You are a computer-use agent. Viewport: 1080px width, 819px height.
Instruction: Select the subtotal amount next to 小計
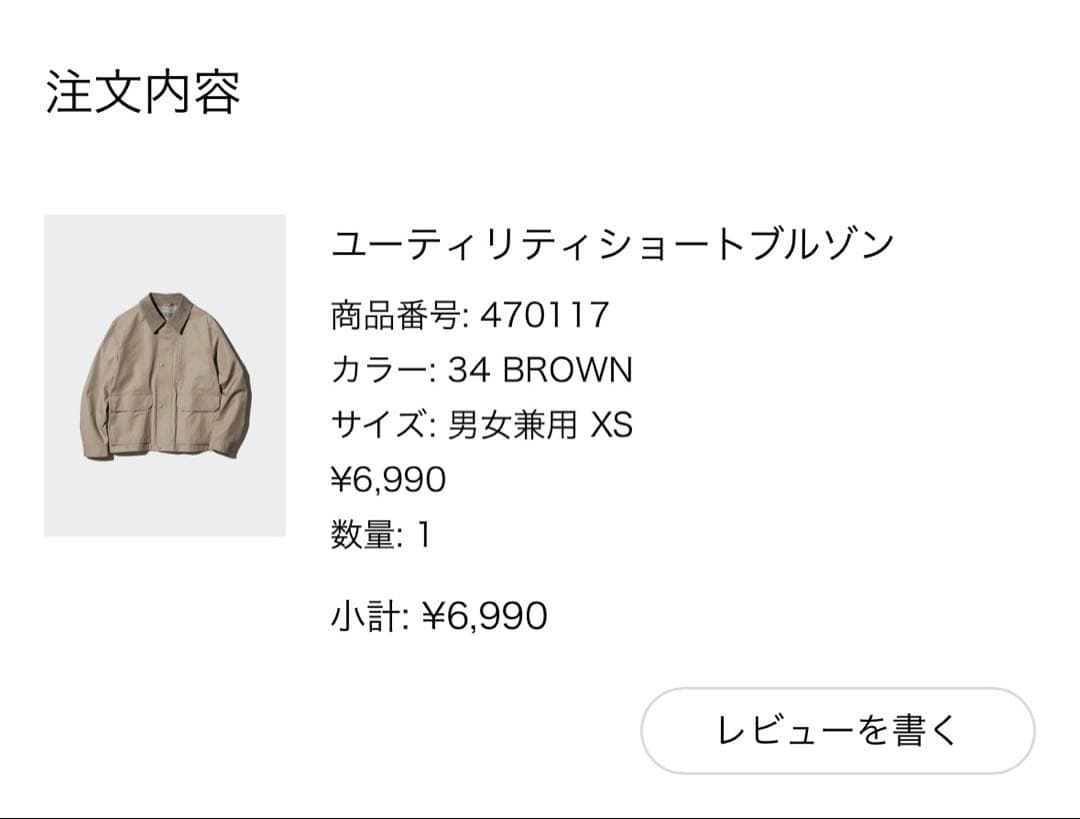tap(485, 616)
